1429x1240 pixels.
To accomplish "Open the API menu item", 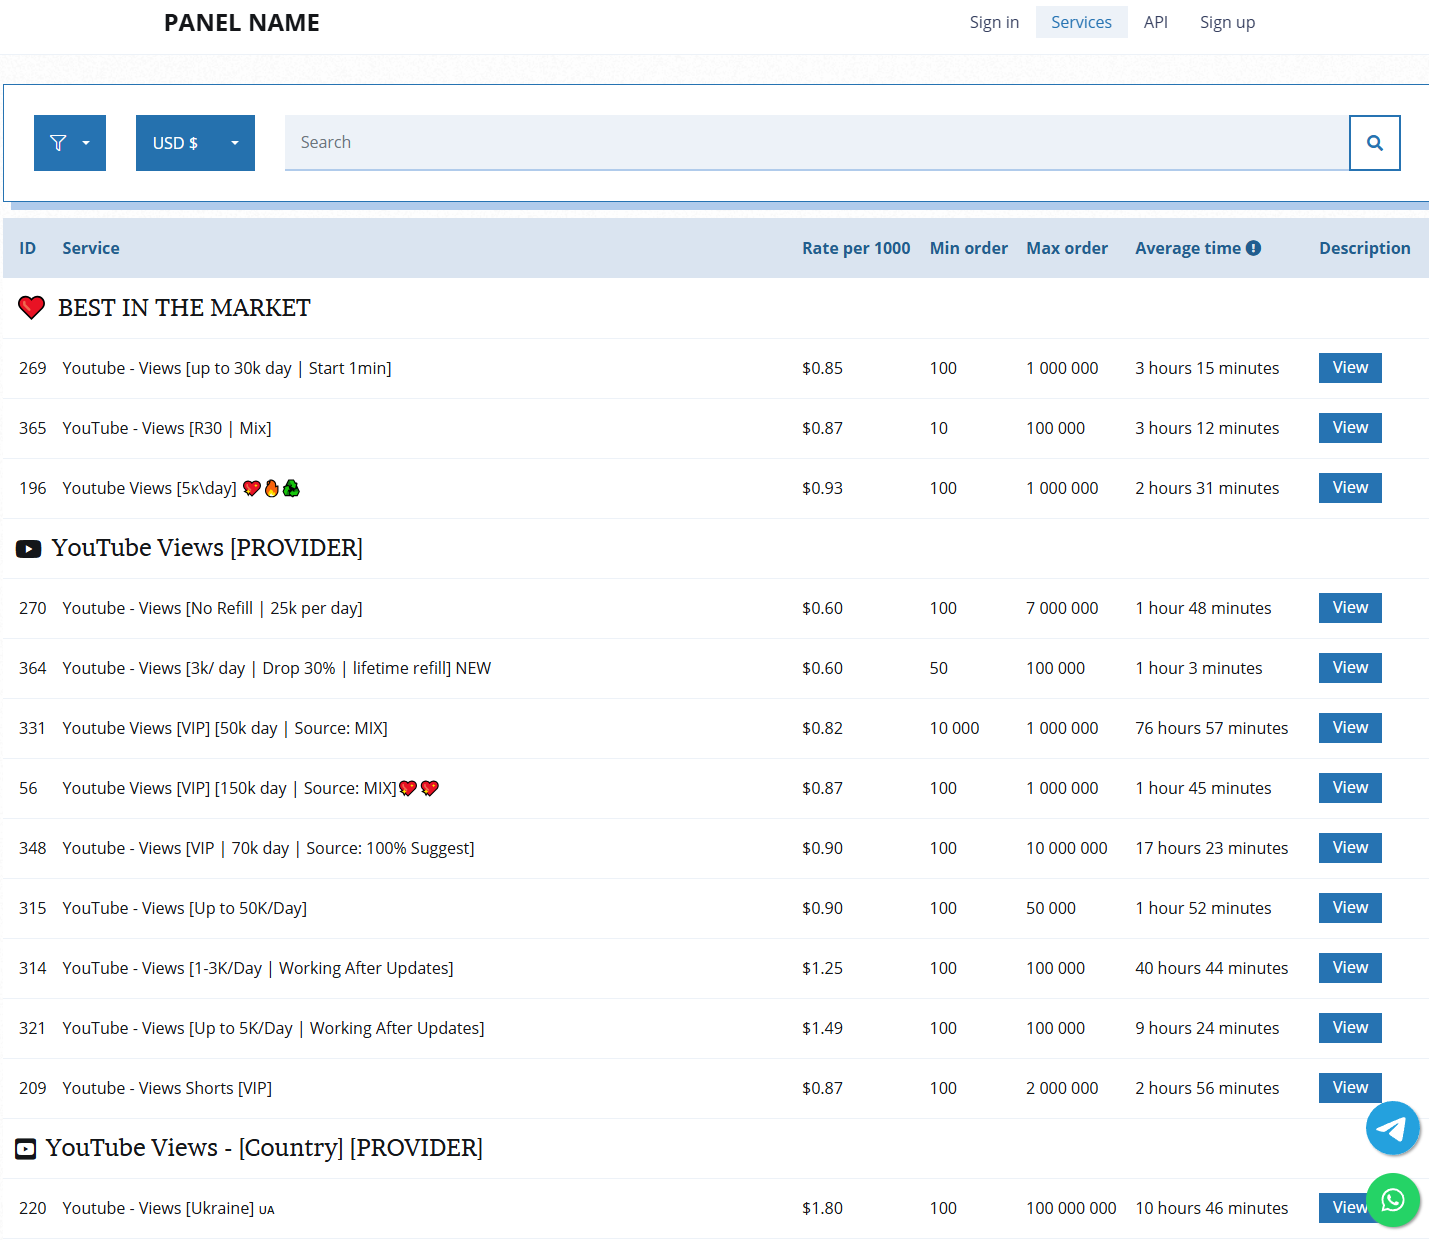I will [1155, 22].
